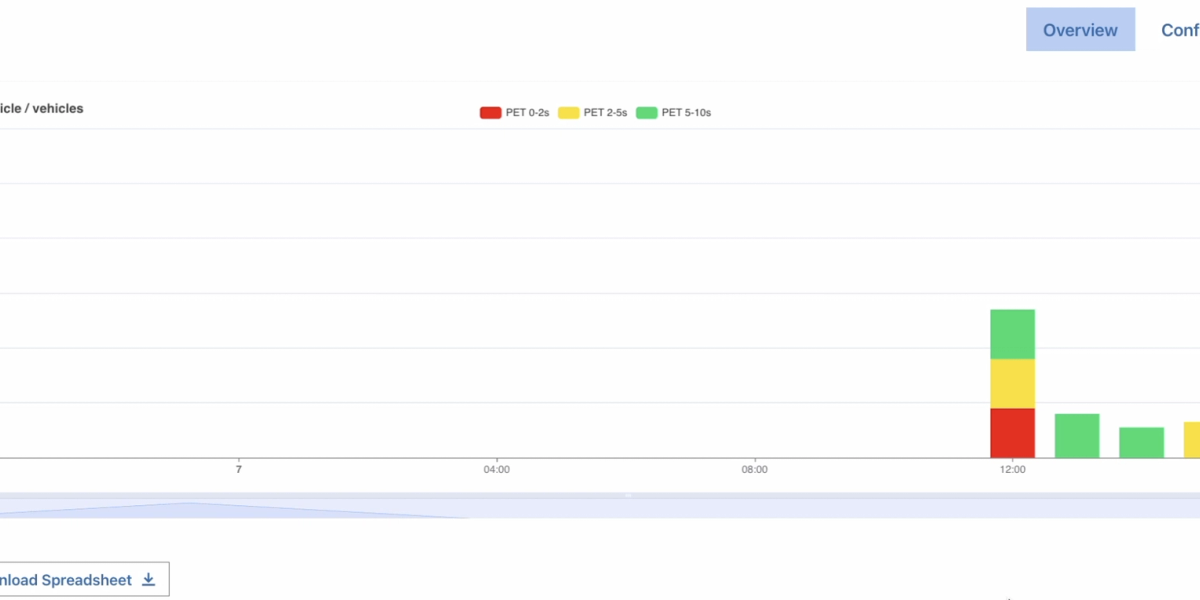This screenshot has height=600, width=1200.
Task: Toggle the PET 5-10s legend item
Action: (x=674, y=113)
